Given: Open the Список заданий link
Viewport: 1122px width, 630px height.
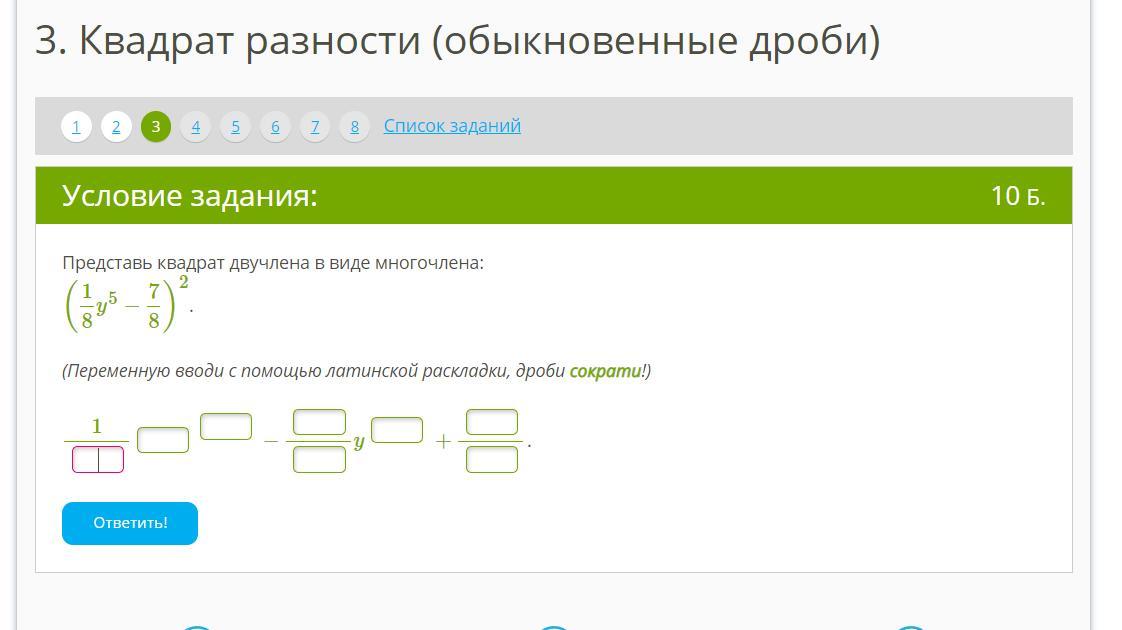Looking at the screenshot, I should pyautogui.click(x=452, y=125).
